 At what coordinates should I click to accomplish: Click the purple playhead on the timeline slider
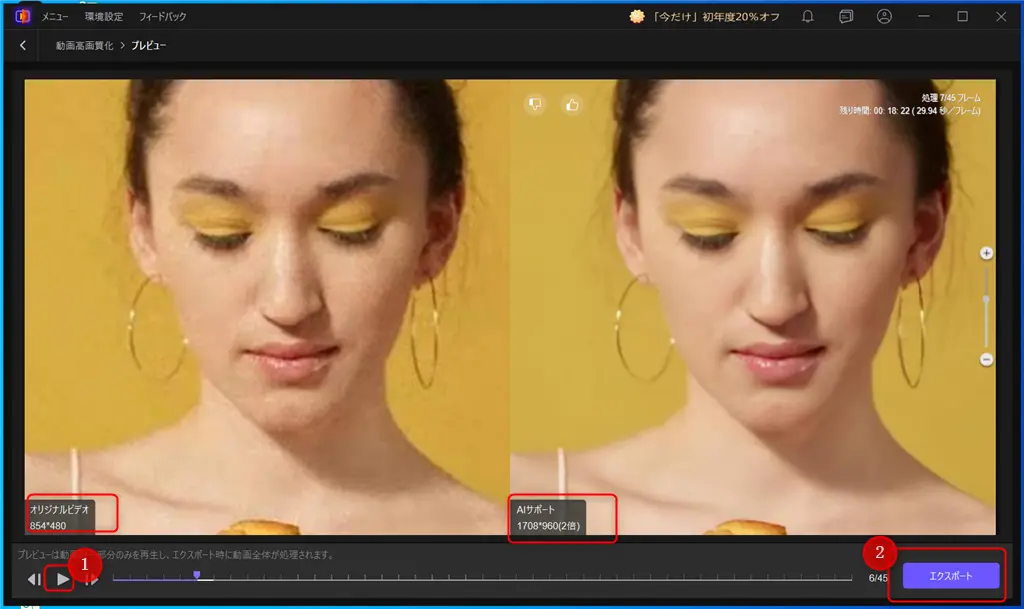click(197, 575)
